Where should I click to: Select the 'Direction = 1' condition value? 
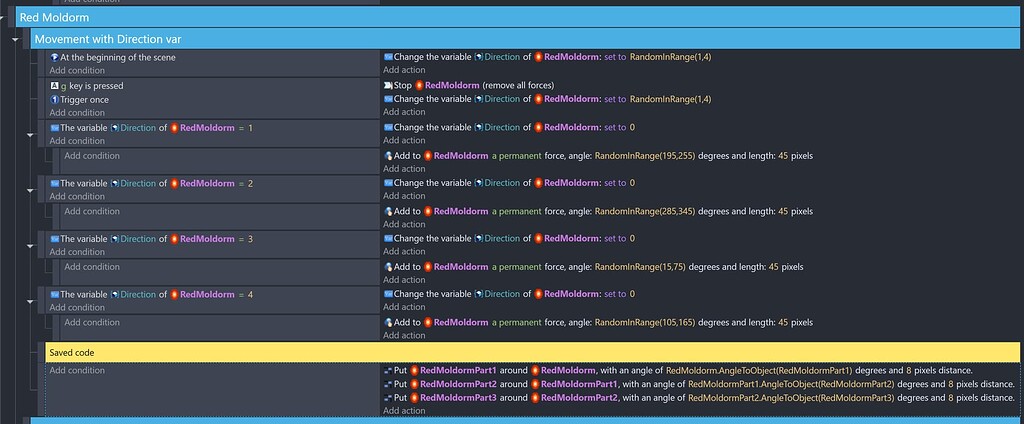click(x=249, y=128)
